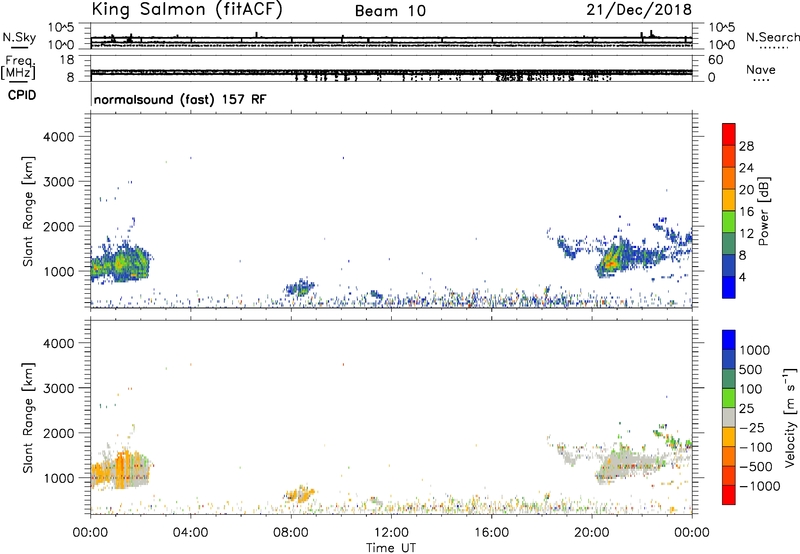
Task: Click the '-1000' tick on Velocity colorbar
Action: pos(759,486)
